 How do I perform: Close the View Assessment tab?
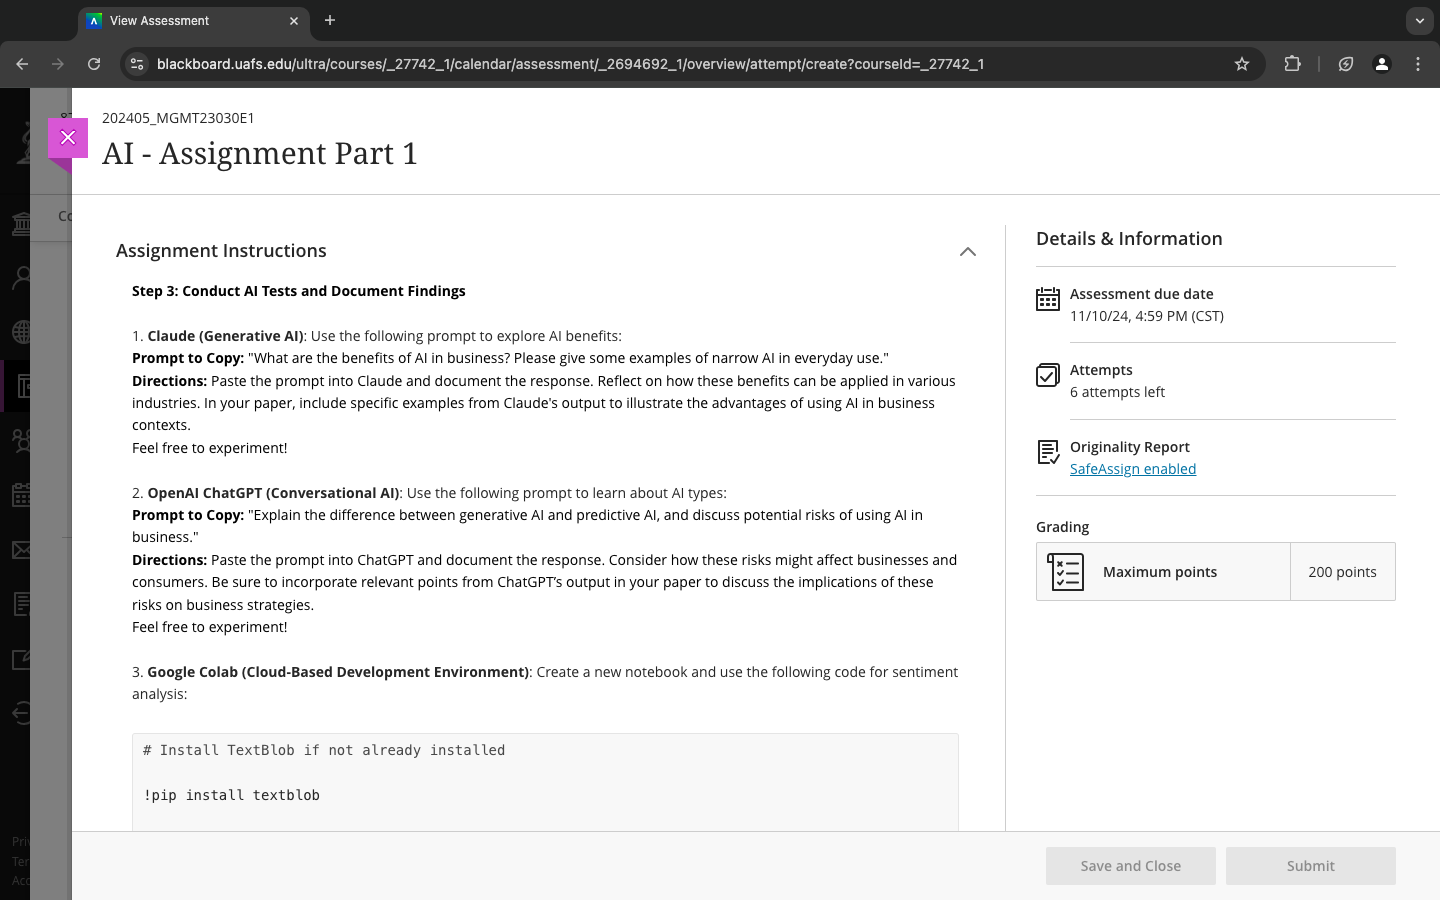click(294, 21)
